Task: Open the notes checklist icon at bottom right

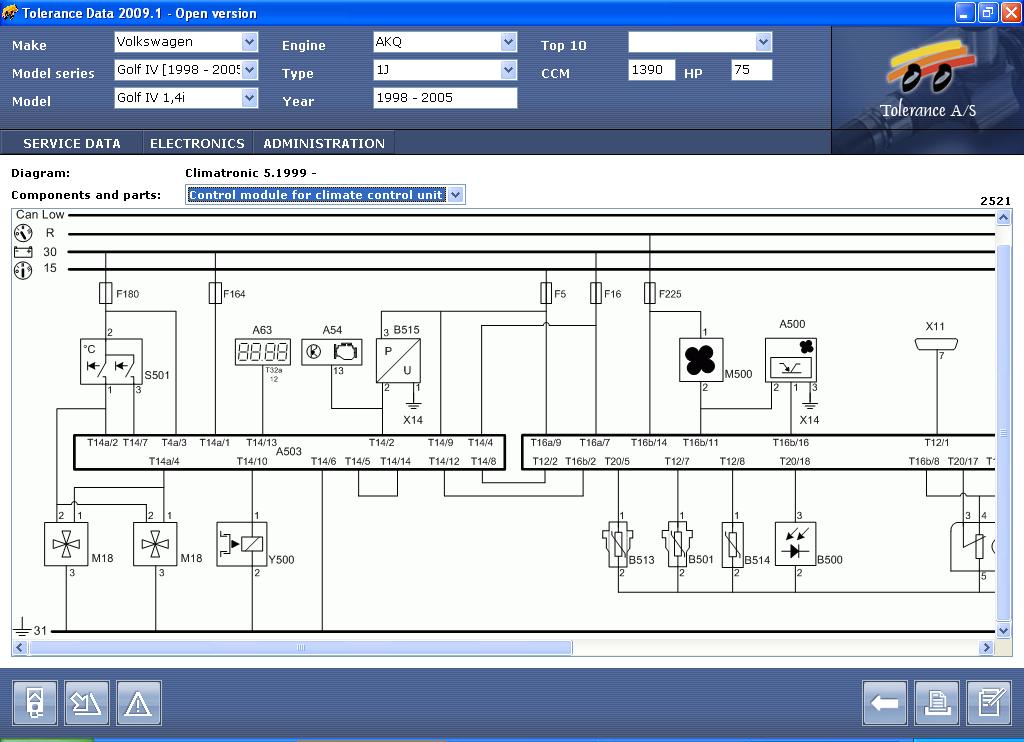Action: point(989,703)
